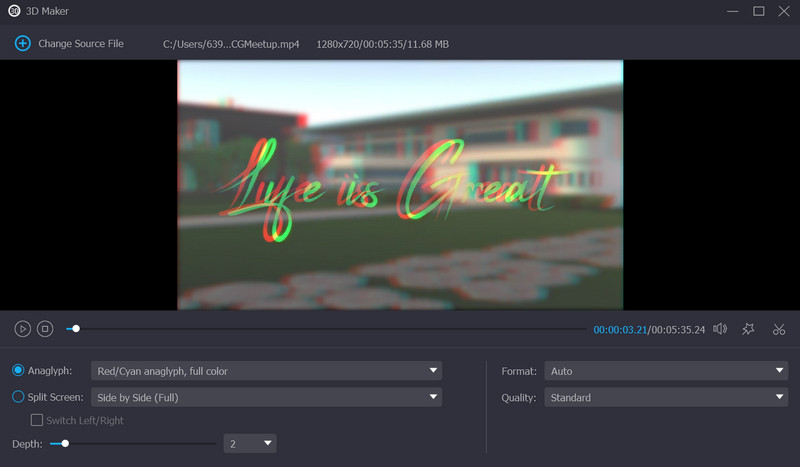Open the Red/Cyan anaglyph dropdown
Screen dimensions: 800x467
266,371
